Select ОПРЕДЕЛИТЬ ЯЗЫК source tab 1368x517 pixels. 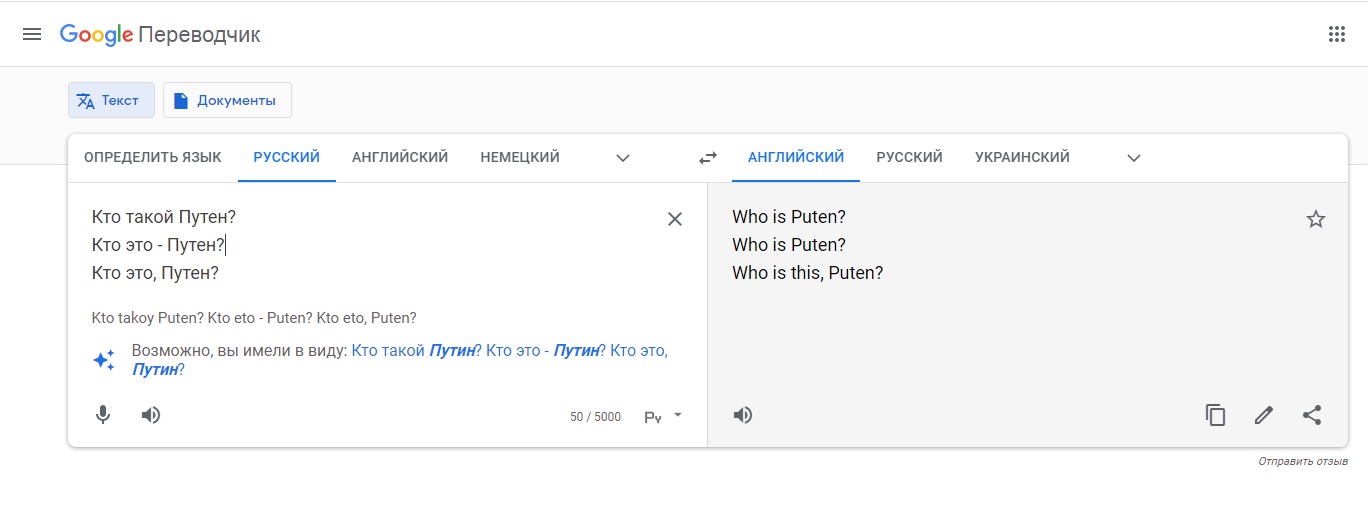coord(153,157)
